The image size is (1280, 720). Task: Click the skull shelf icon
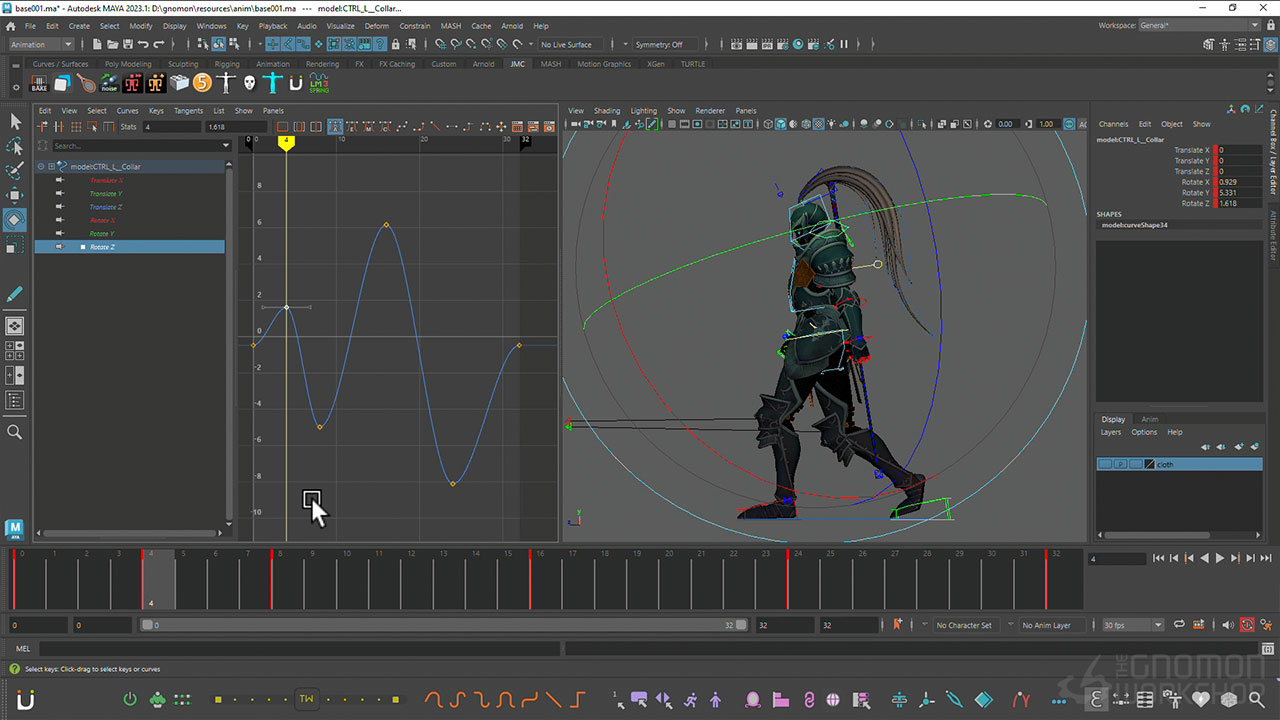[x=249, y=83]
